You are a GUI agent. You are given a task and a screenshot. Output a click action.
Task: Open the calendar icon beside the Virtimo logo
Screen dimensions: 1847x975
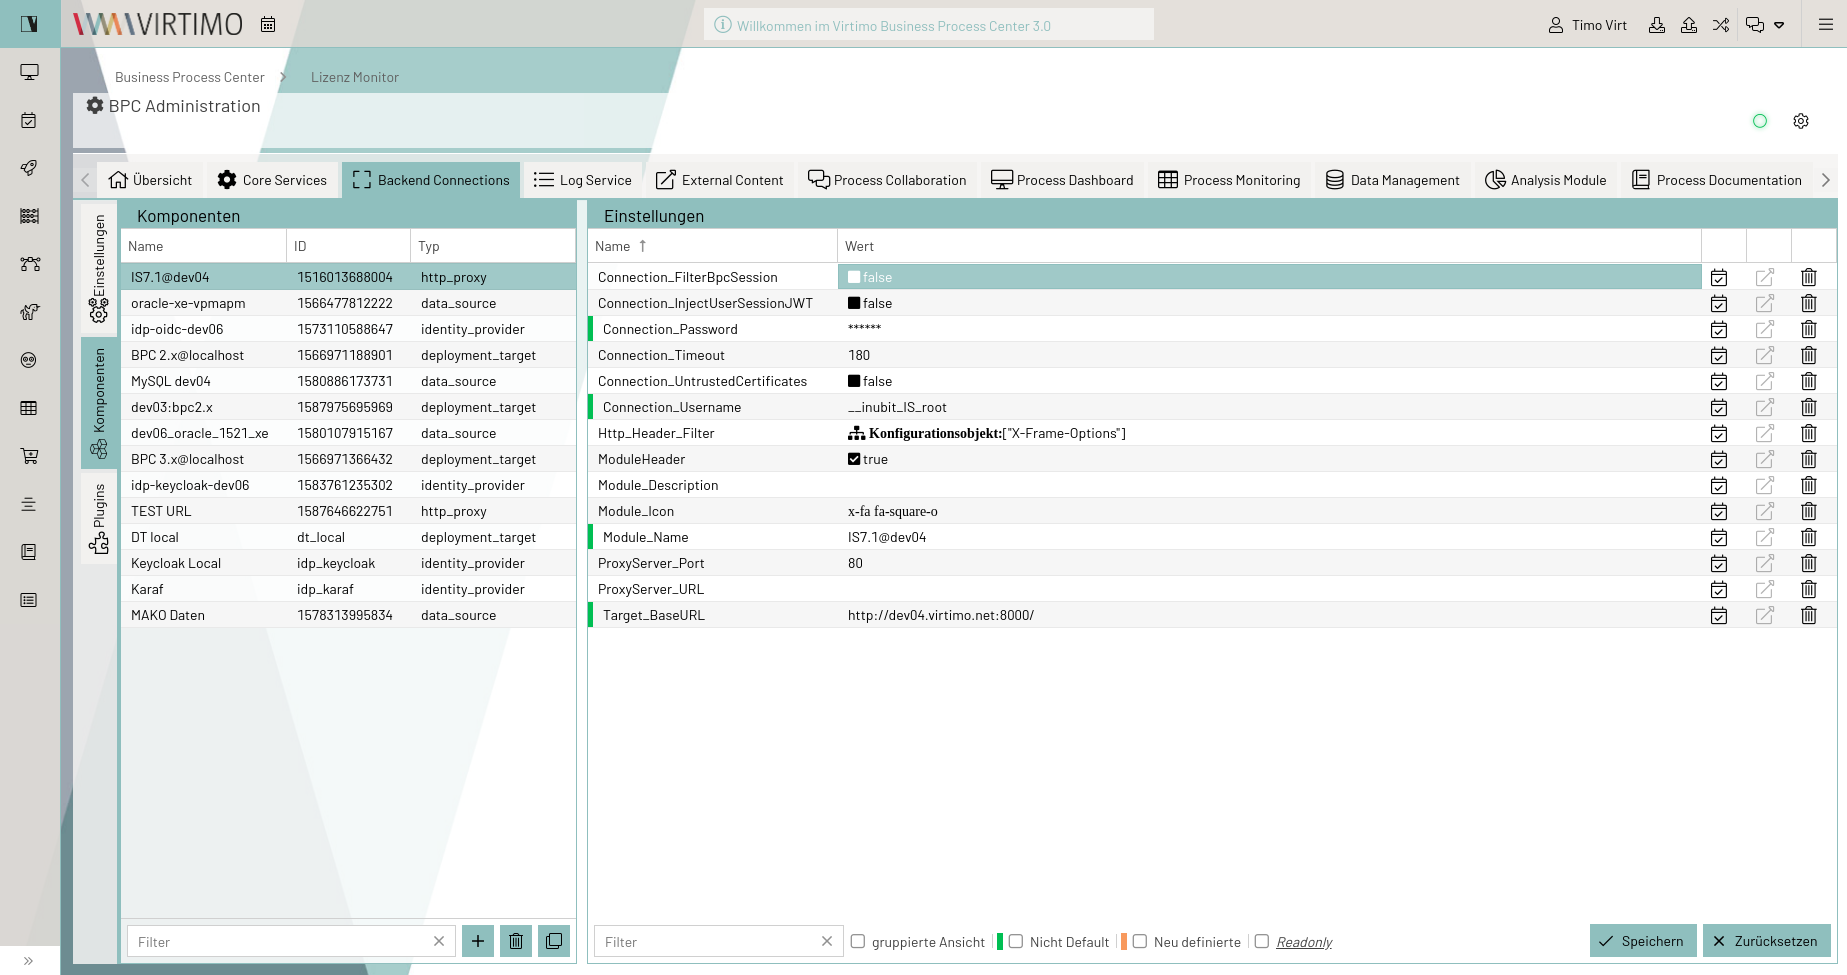click(x=268, y=24)
